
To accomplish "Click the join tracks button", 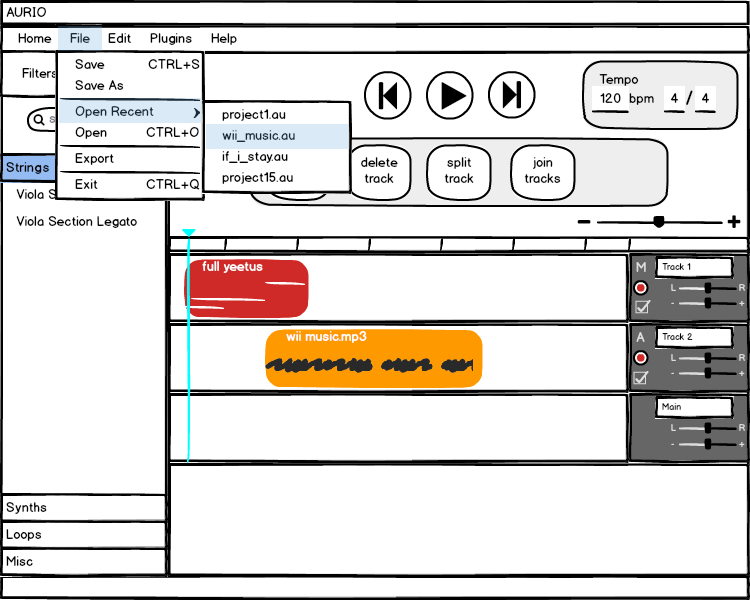I will (x=542, y=171).
